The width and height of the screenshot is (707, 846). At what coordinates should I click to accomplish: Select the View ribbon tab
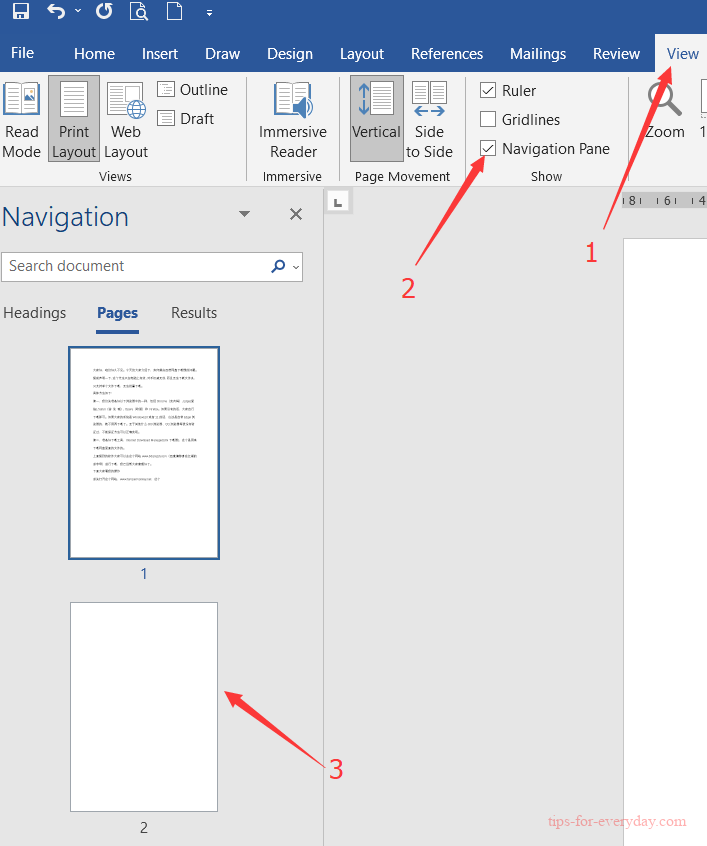pyautogui.click(x=682, y=53)
